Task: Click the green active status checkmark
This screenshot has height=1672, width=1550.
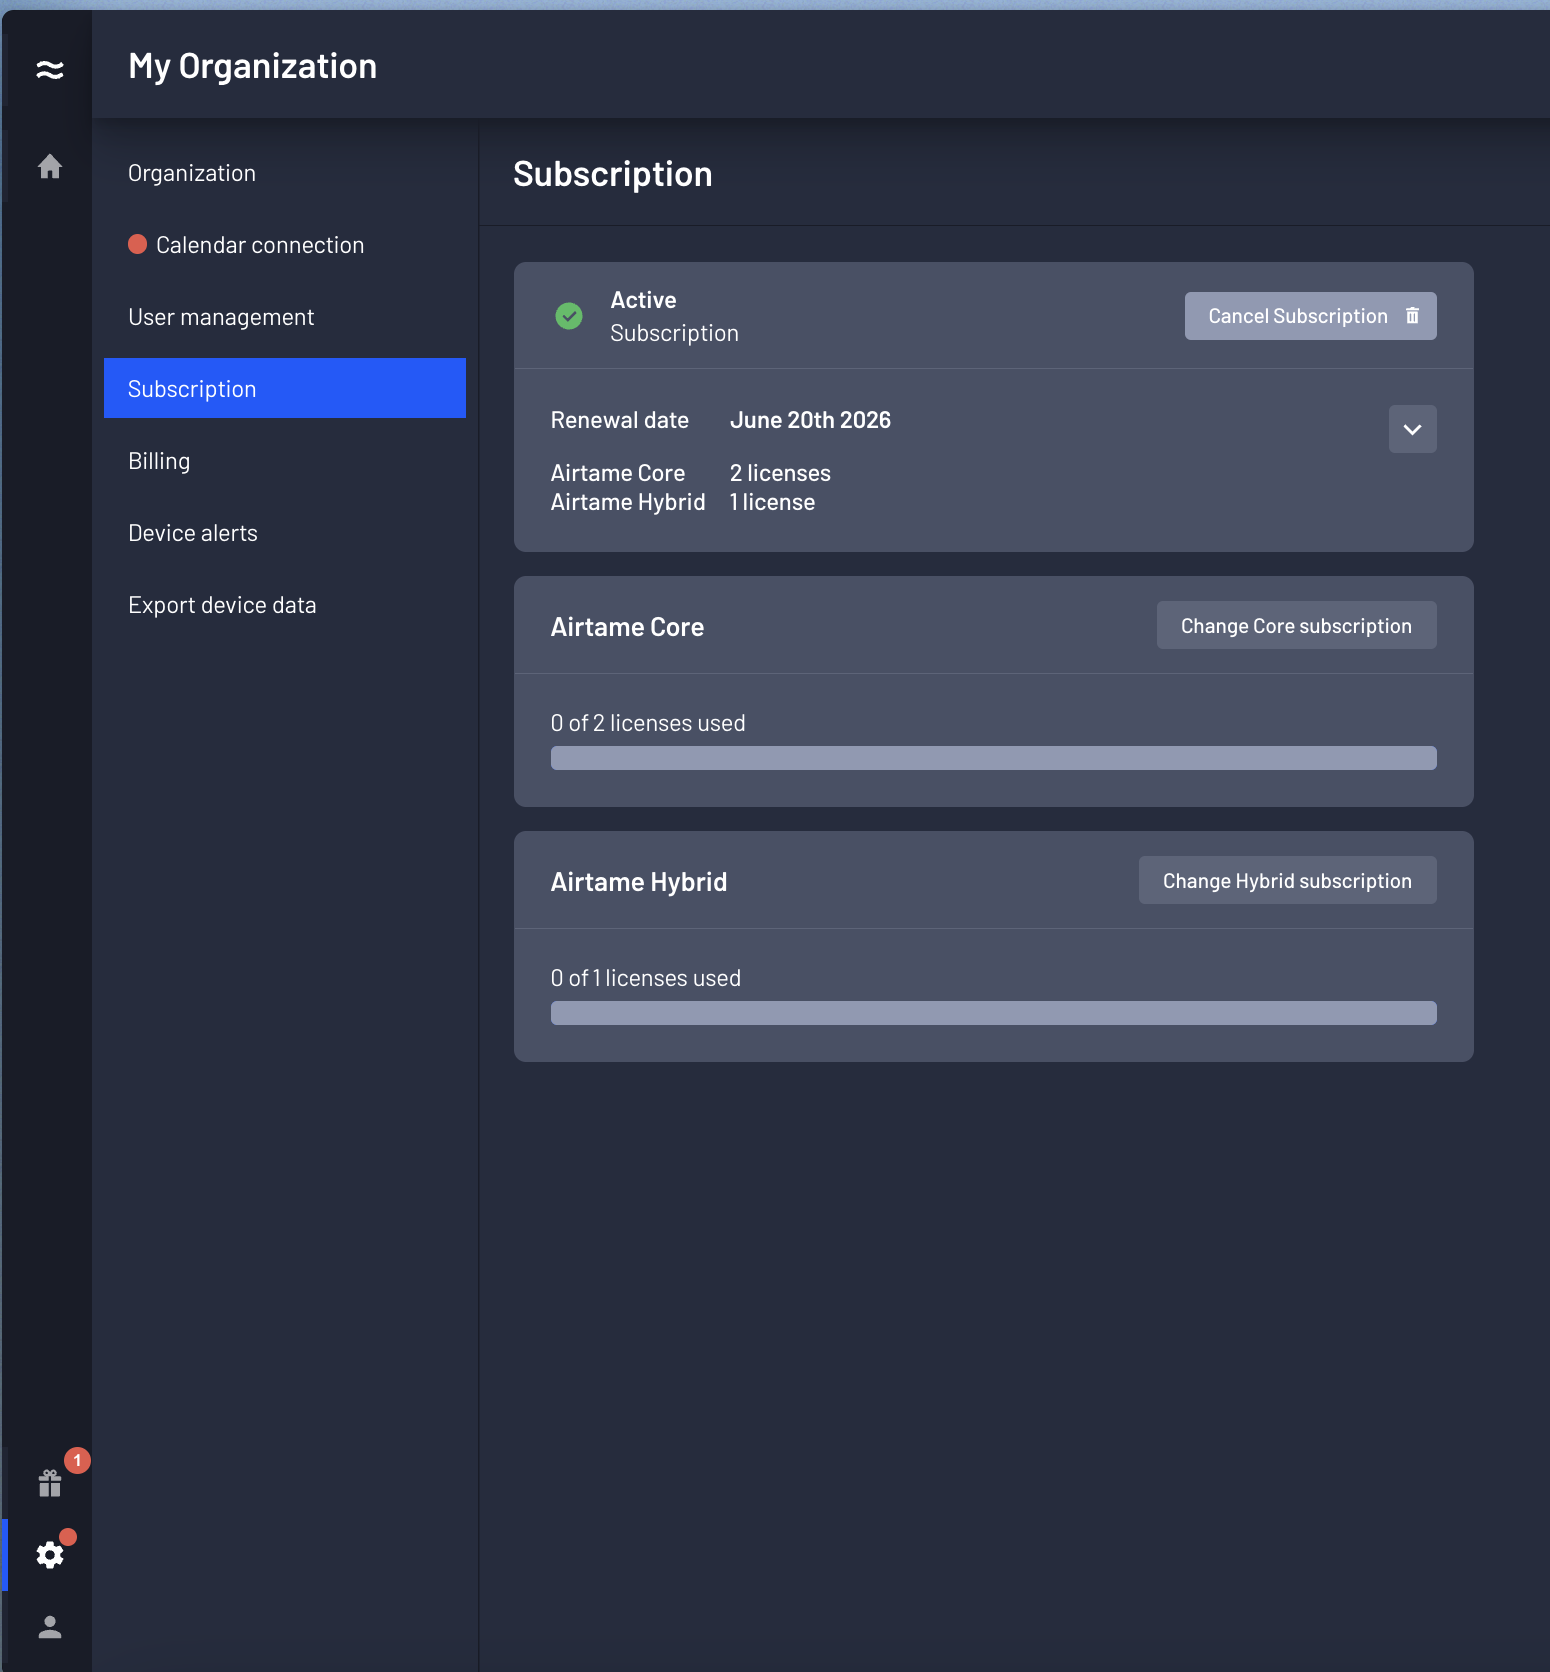Action: click(x=569, y=316)
